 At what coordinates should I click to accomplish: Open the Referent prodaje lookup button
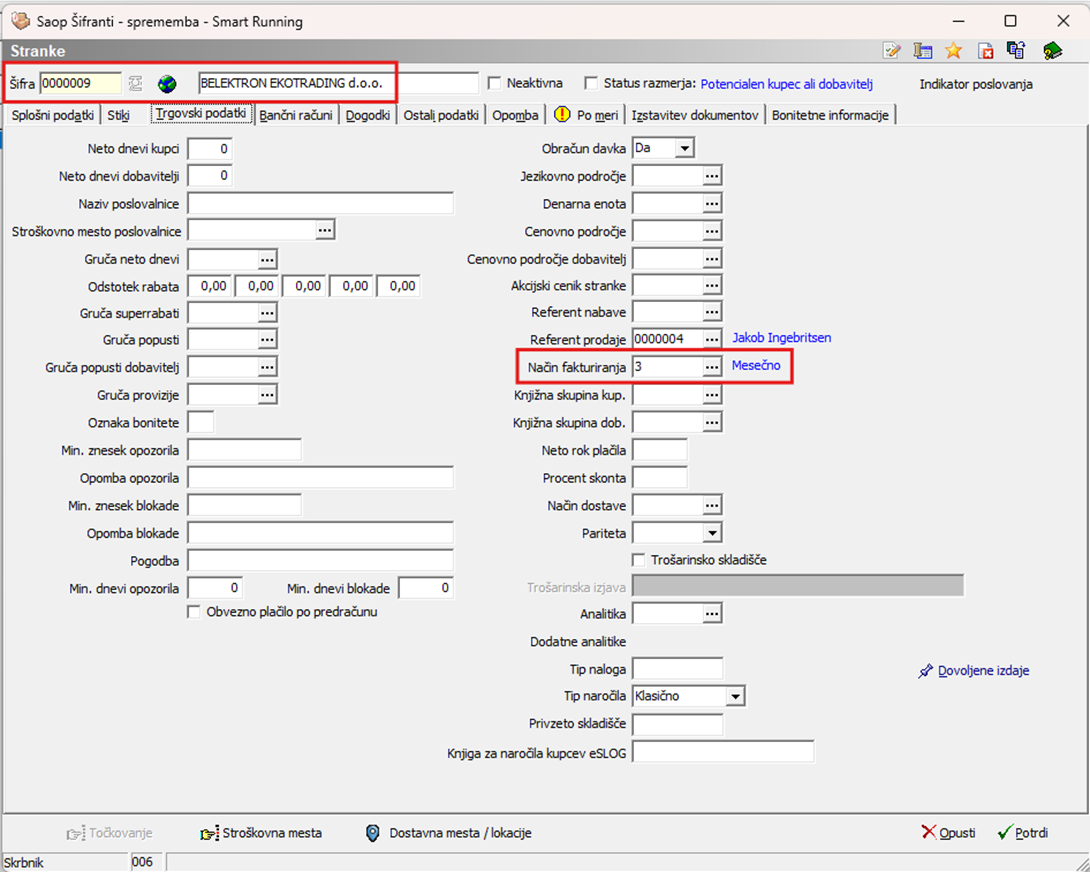coord(712,339)
